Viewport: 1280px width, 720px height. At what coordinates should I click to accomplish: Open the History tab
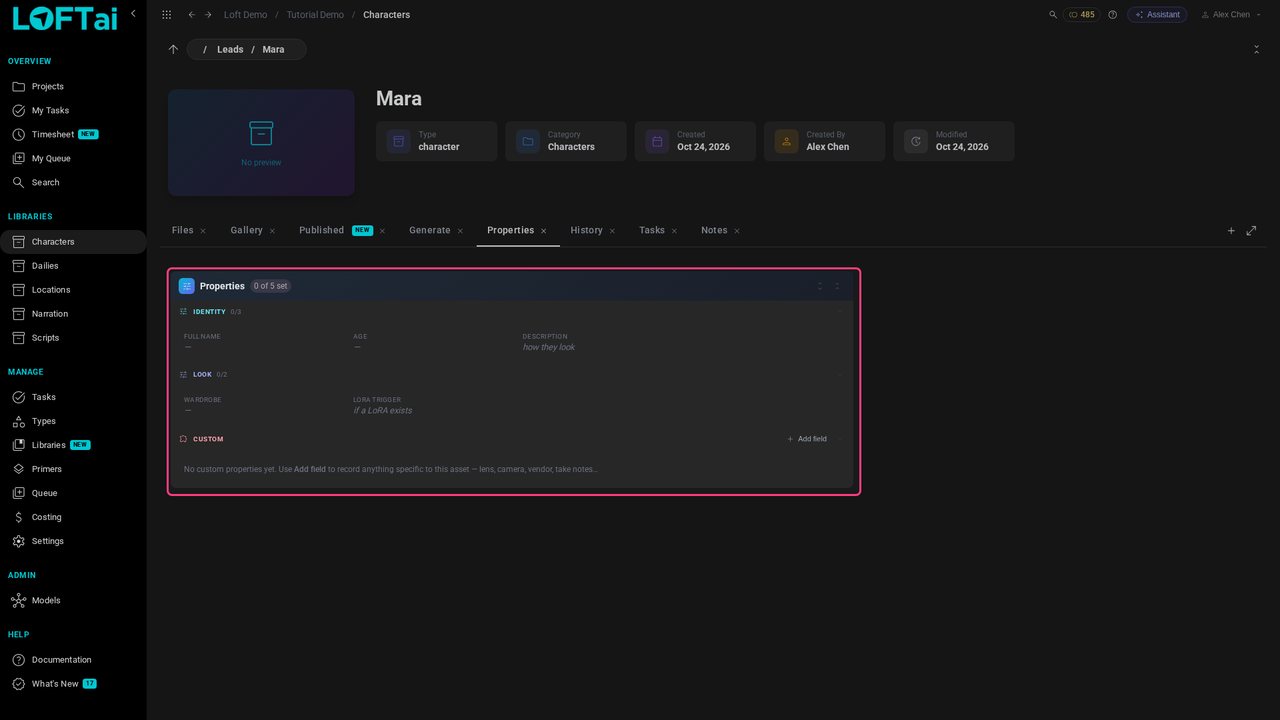[587, 231]
